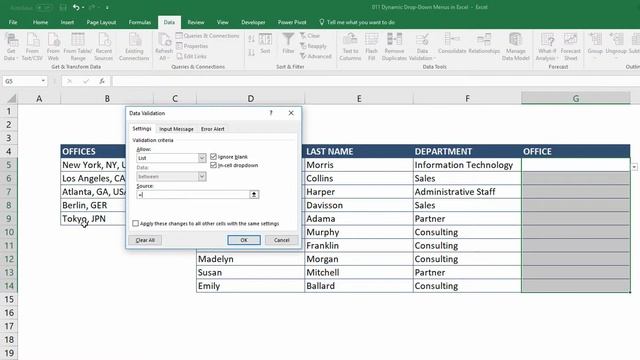Click the Properties ribbon item
Image resolution: width=640 pixels, height=360 pixels.
192,46
